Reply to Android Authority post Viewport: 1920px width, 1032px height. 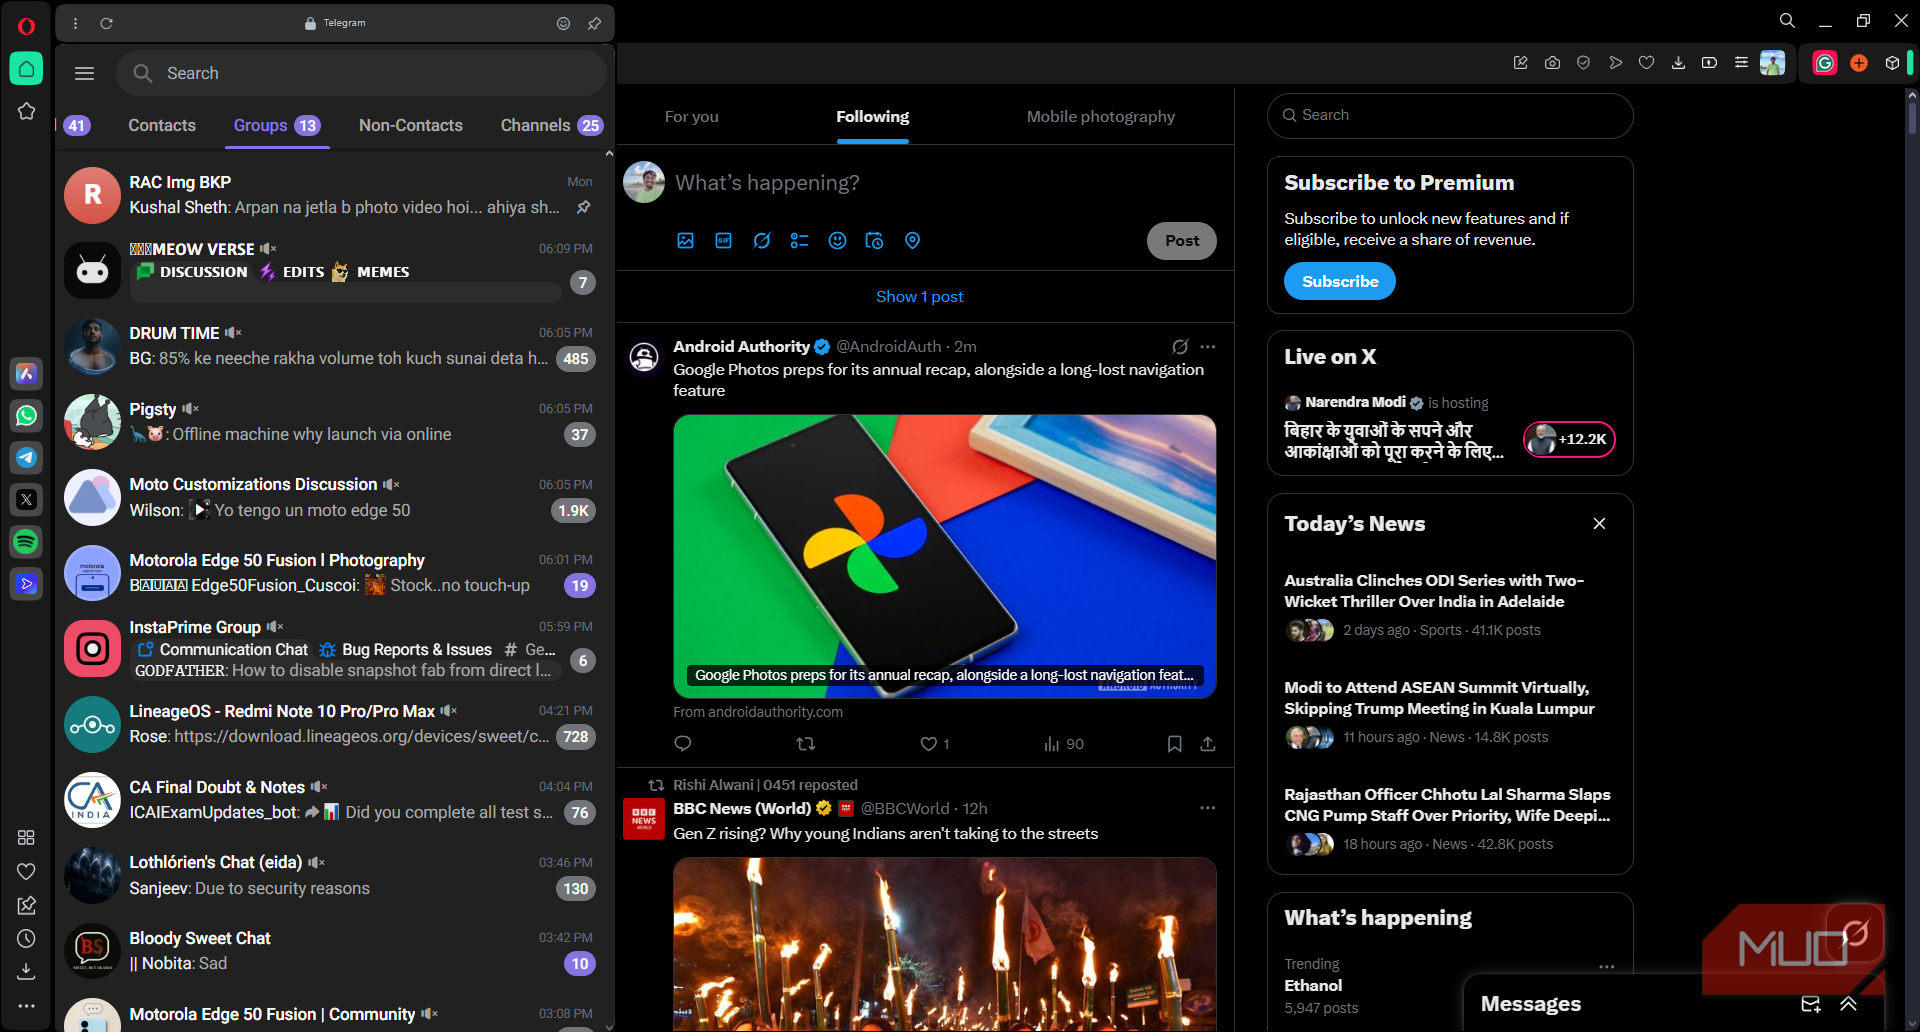click(x=683, y=744)
